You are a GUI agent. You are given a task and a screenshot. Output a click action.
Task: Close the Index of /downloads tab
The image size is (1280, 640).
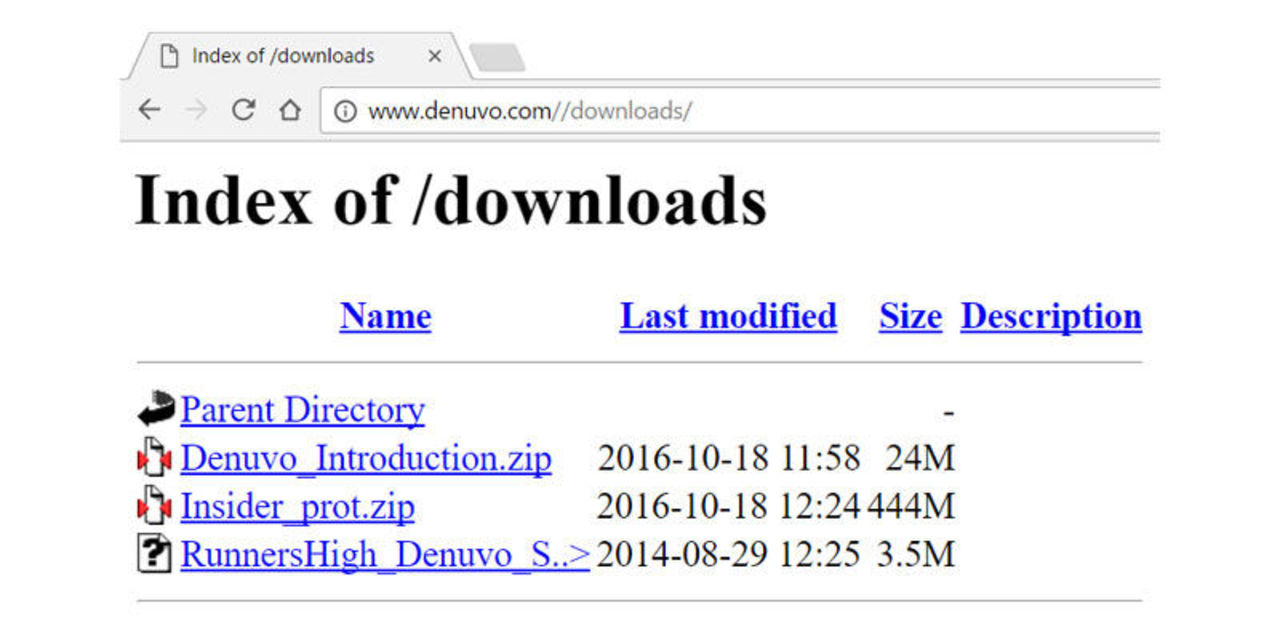tap(434, 56)
